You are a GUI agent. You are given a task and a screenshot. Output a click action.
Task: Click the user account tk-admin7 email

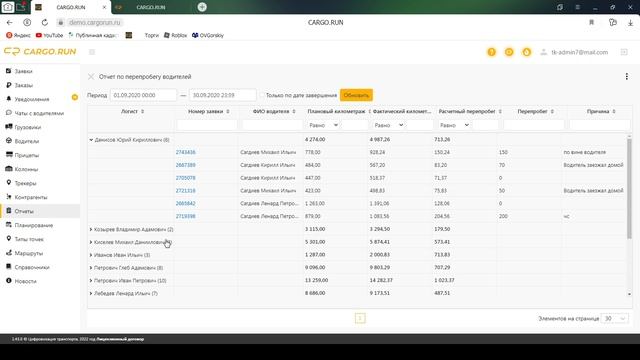580,52
